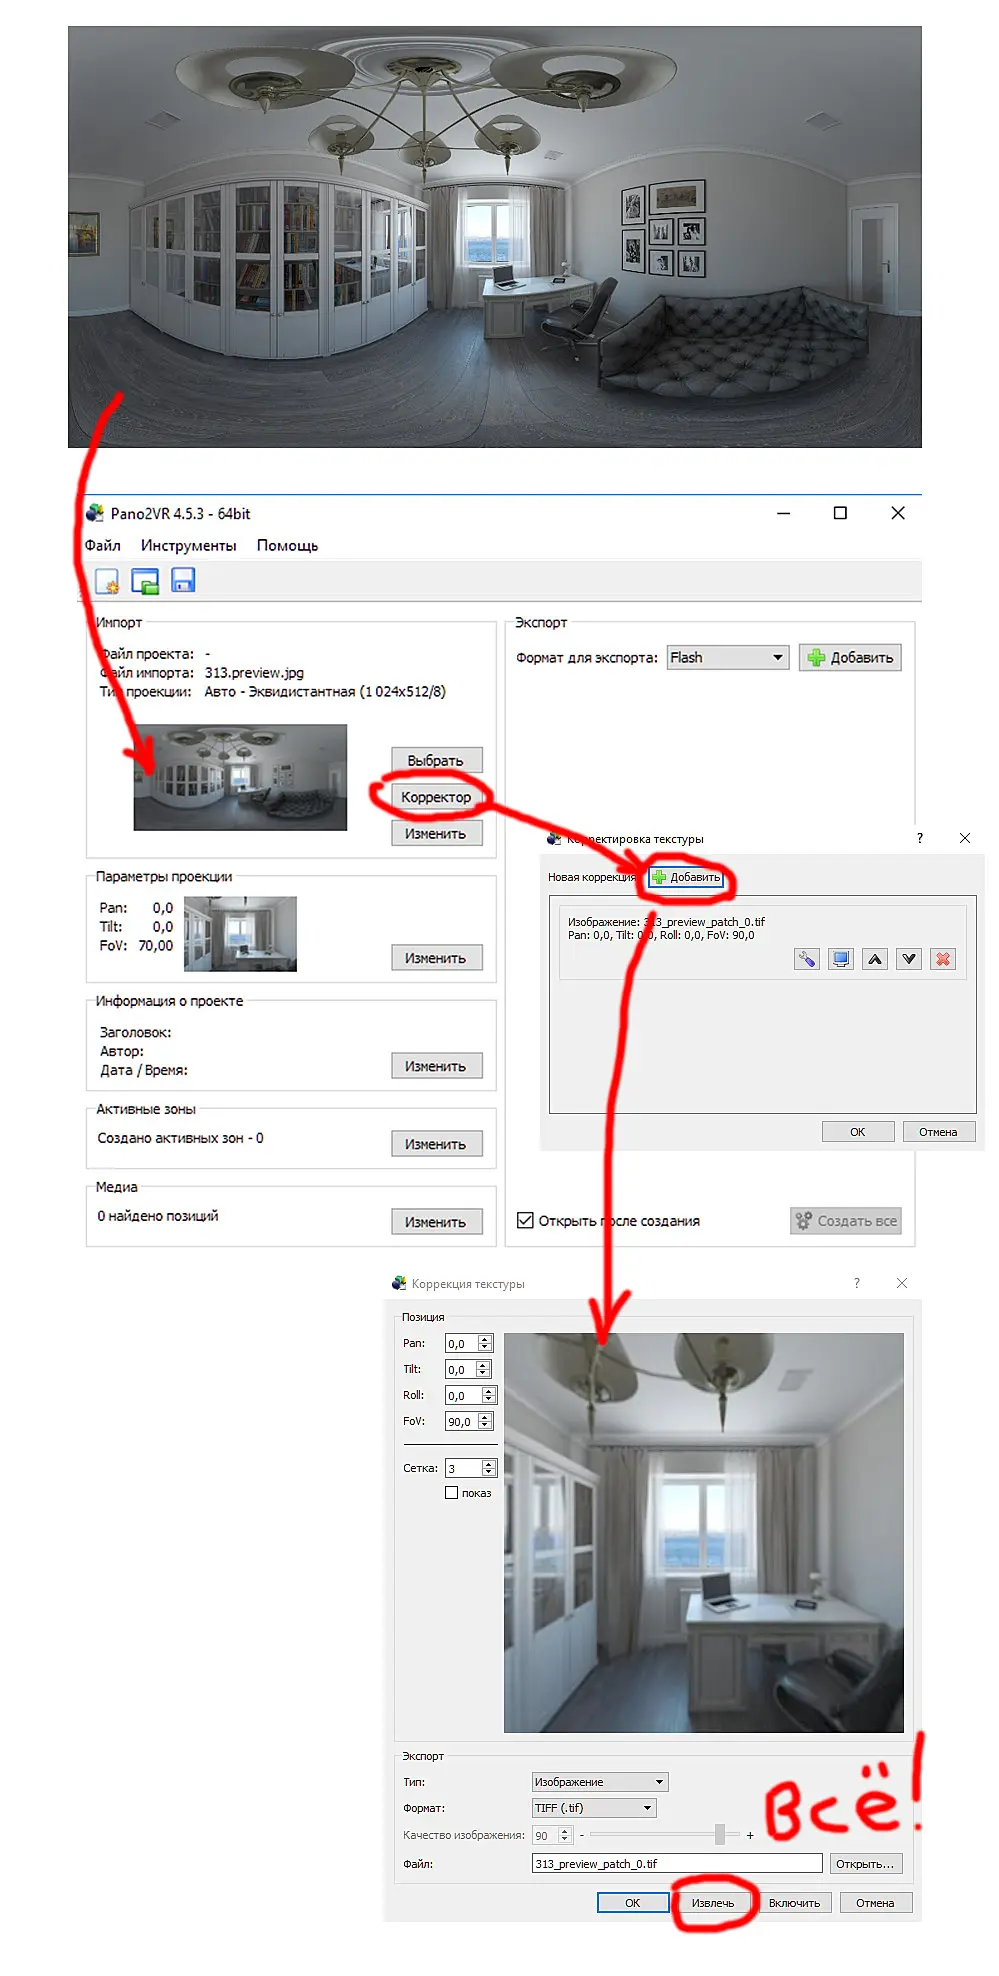Click the projection preview thumbnail

(x=240, y=934)
